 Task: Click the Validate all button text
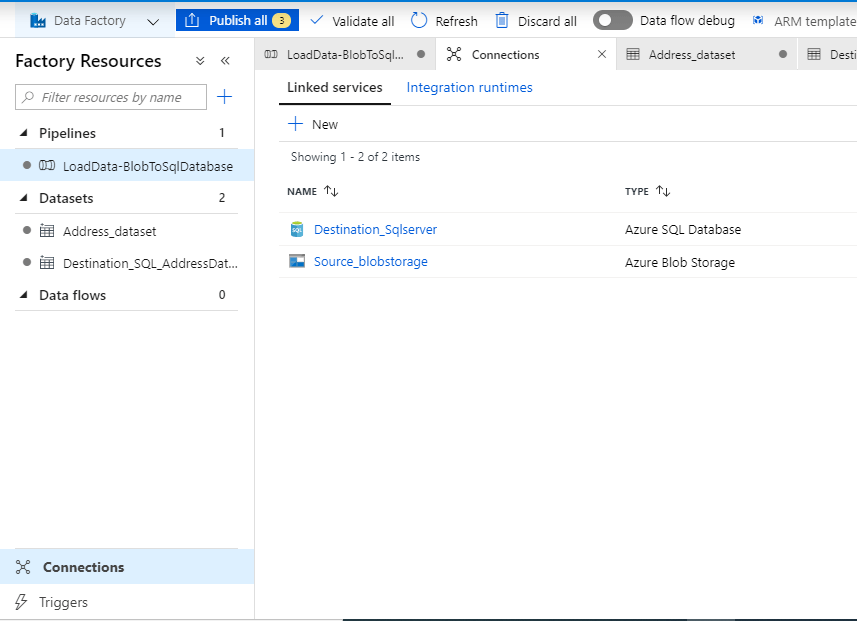(363, 21)
